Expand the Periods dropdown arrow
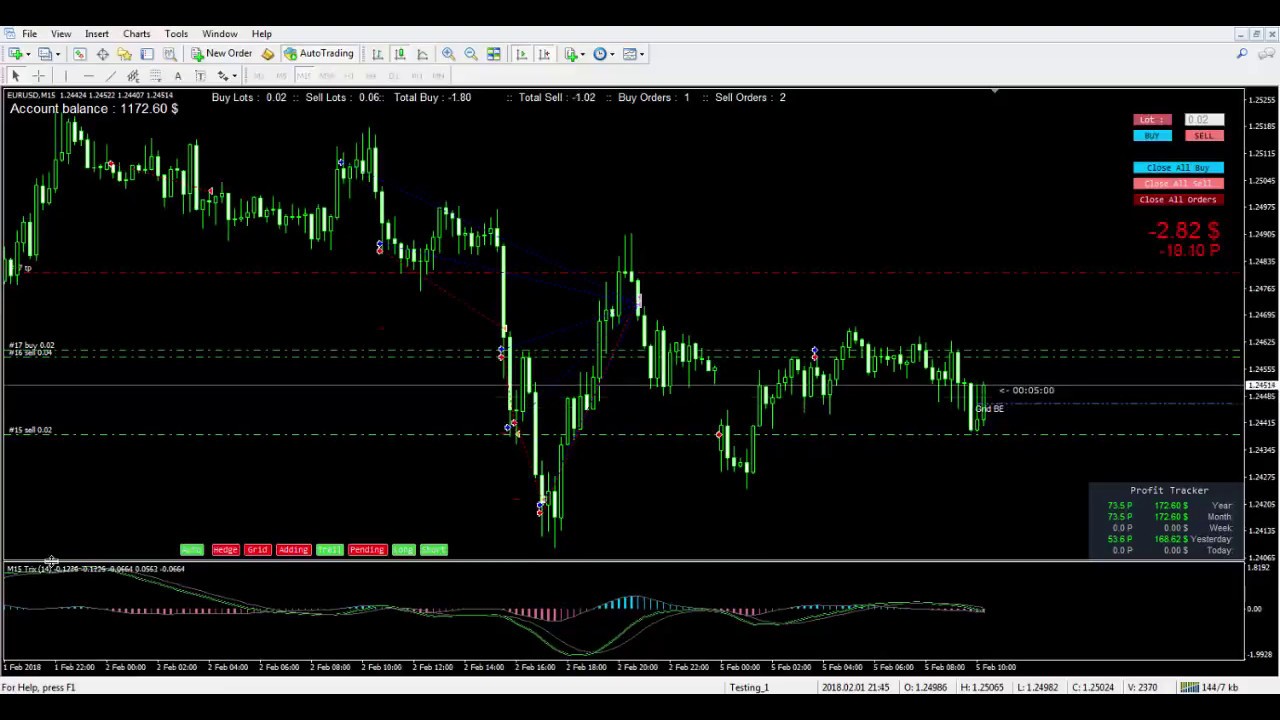Screen dimensions: 1280x720 [x=612, y=54]
